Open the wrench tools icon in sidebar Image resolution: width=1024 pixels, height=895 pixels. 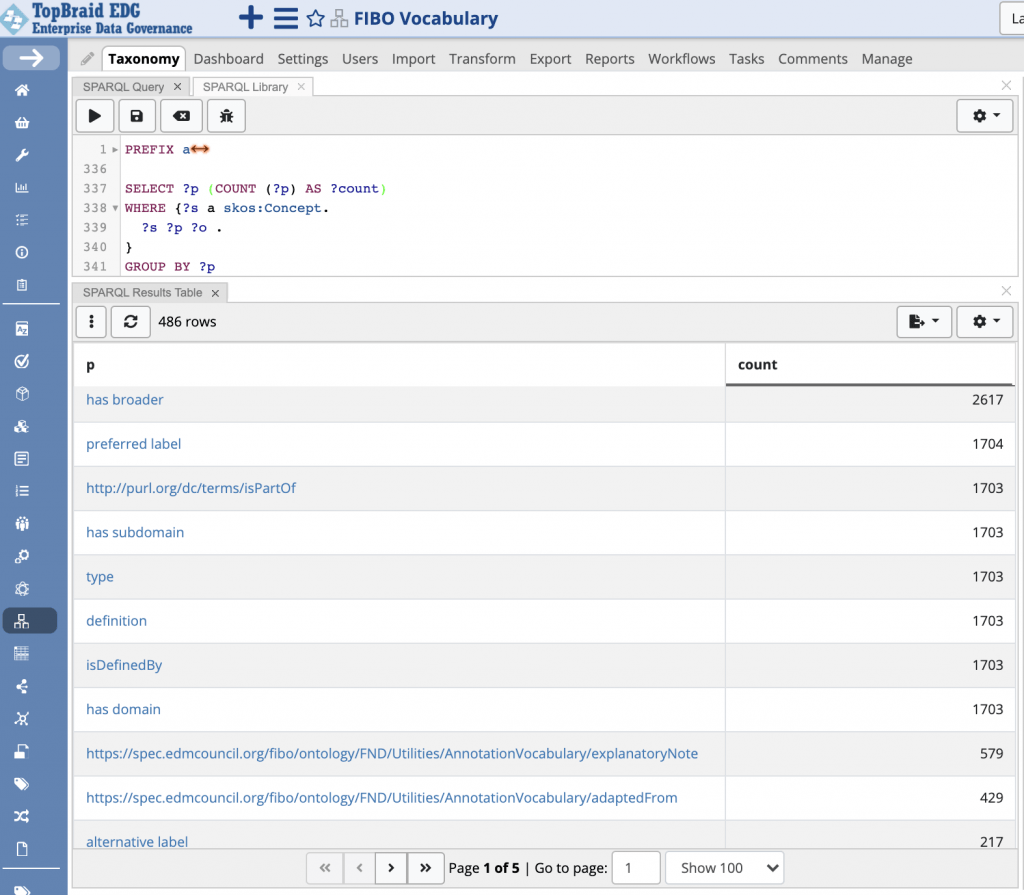coord(22,155)
